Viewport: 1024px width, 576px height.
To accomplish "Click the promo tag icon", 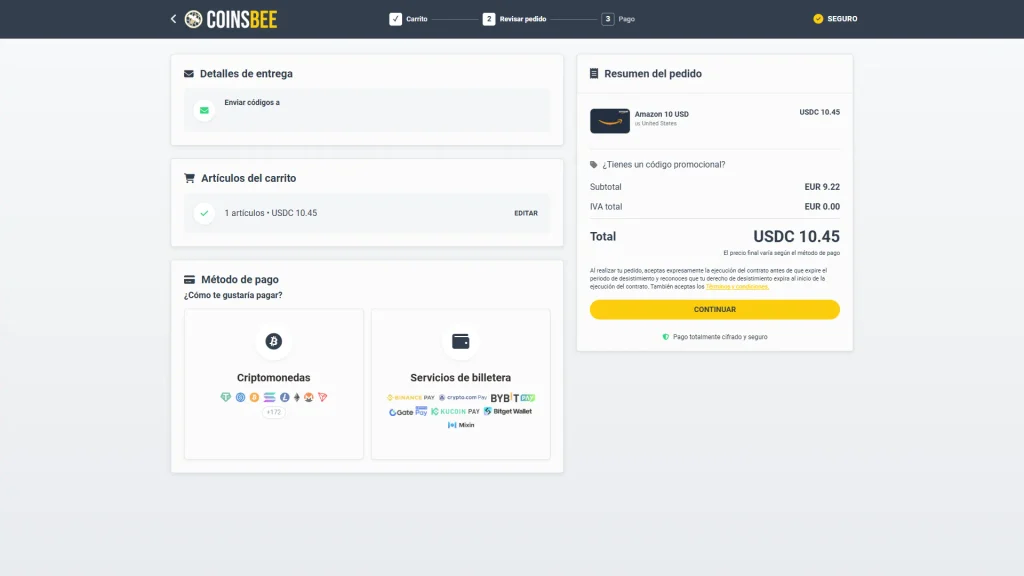I will [594, 165].
